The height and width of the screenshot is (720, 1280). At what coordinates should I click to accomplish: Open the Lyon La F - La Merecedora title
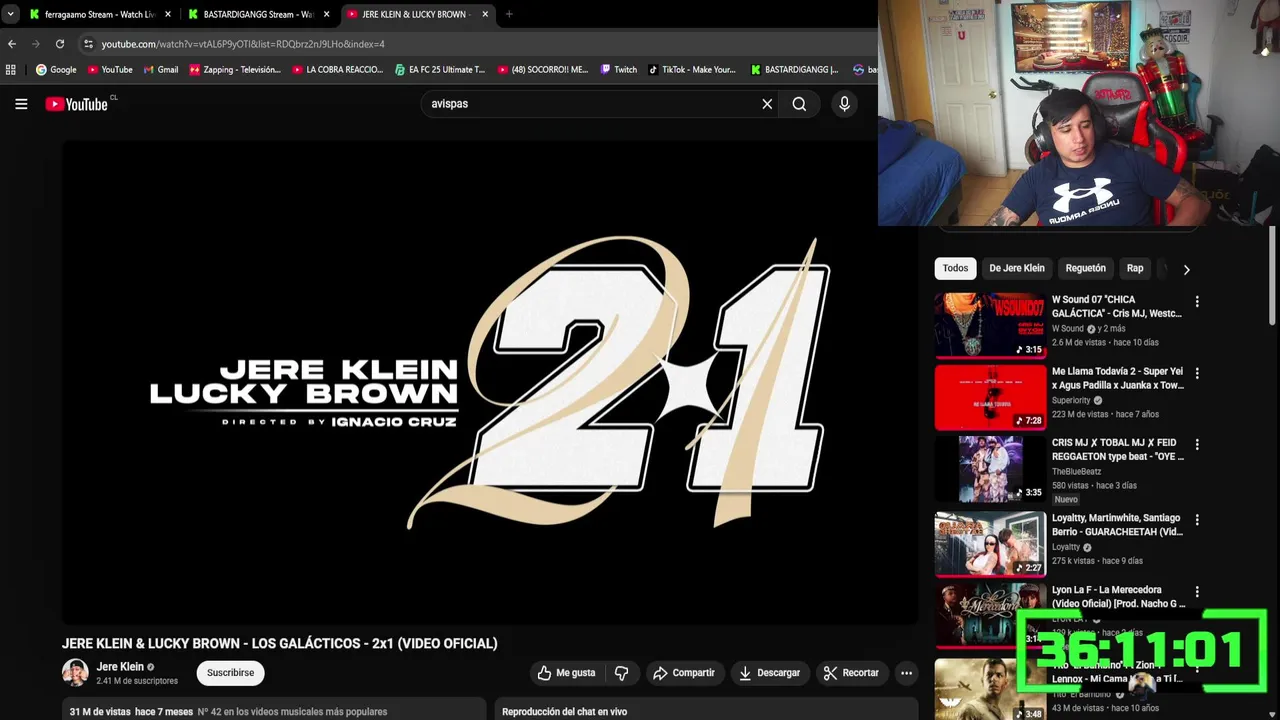pos(1118,597)
